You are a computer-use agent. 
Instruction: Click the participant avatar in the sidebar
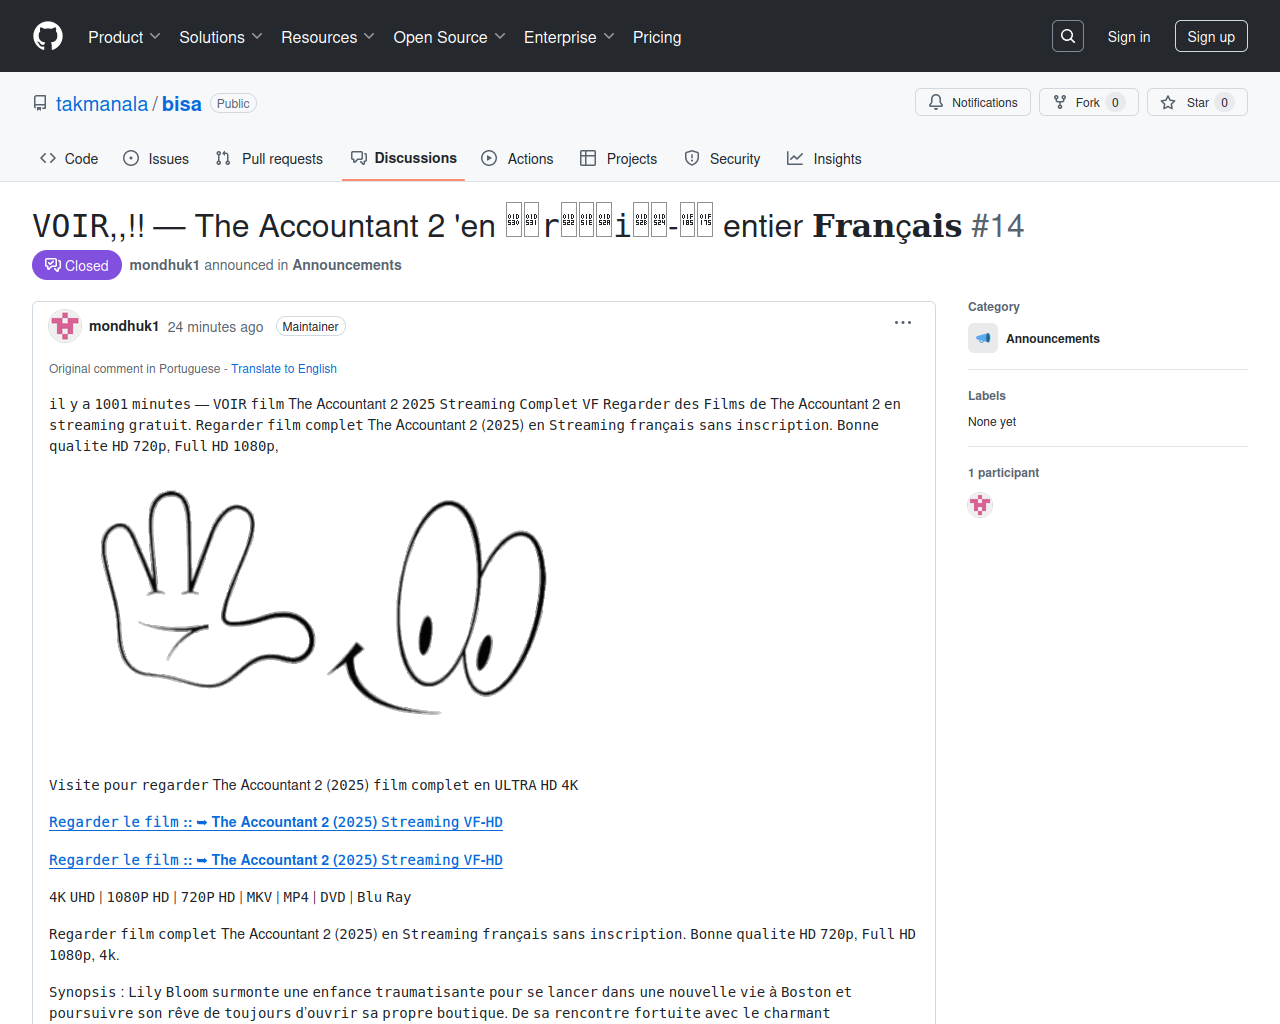coord(980,505)
